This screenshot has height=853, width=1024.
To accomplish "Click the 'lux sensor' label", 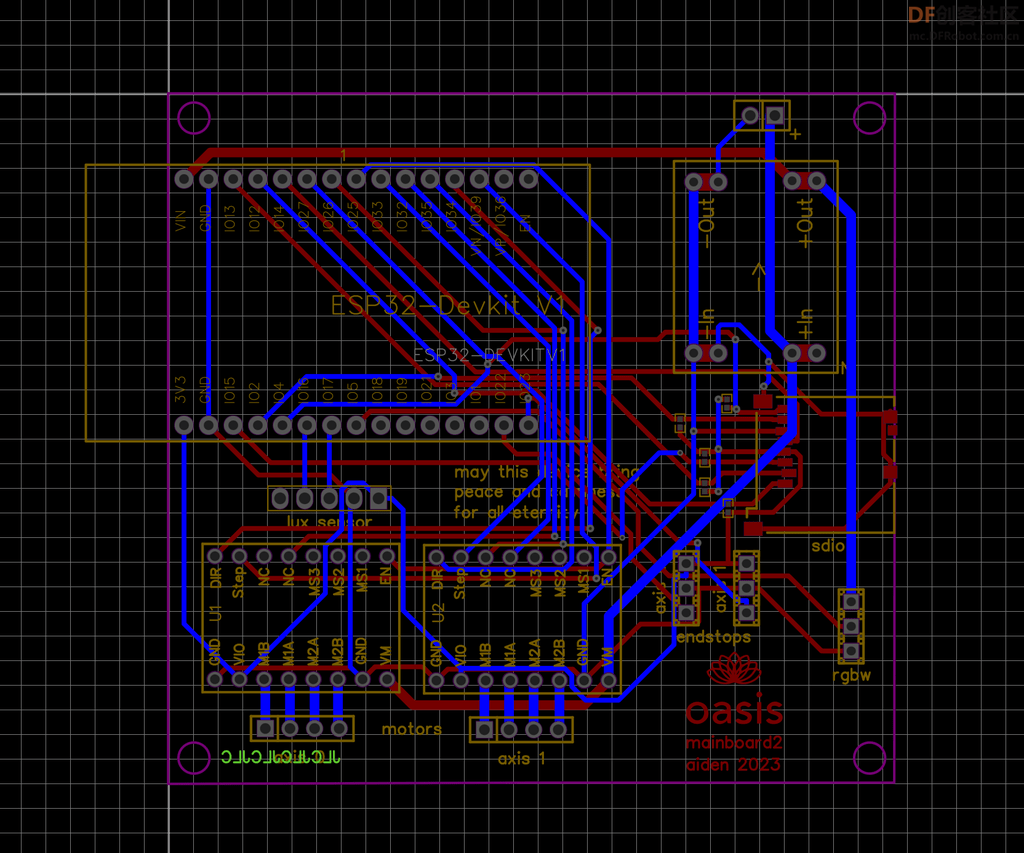I will pyautogui.click(x=329, y=523).
